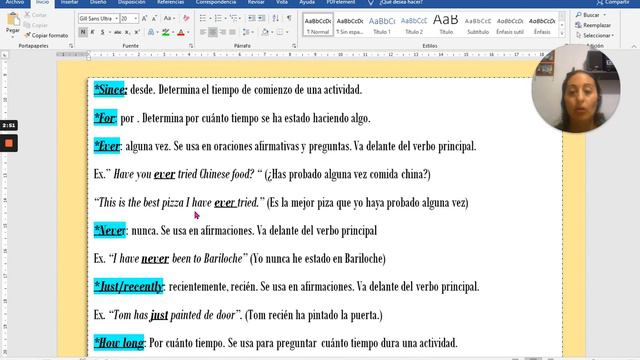This screenshot has height=360, width=640.
Task: Justify the paragraph text
Action: pos(232,32)
